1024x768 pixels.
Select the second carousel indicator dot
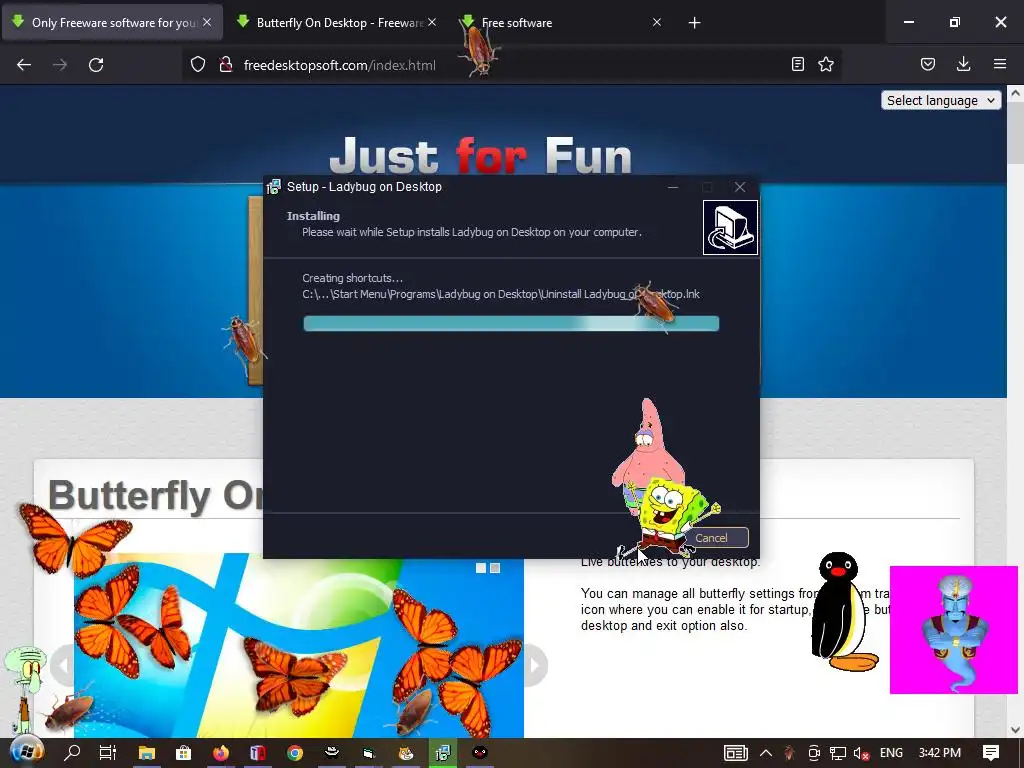point(495,568)
